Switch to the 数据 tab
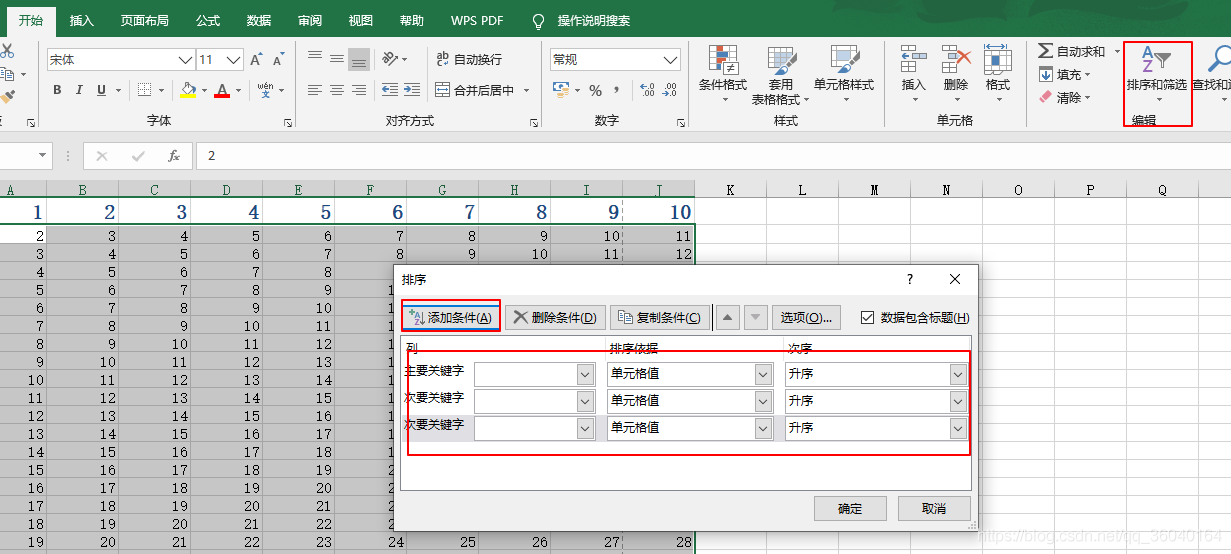Image resolution: width=1231 pixels, height=554 pixels. (x=259, y=20)
